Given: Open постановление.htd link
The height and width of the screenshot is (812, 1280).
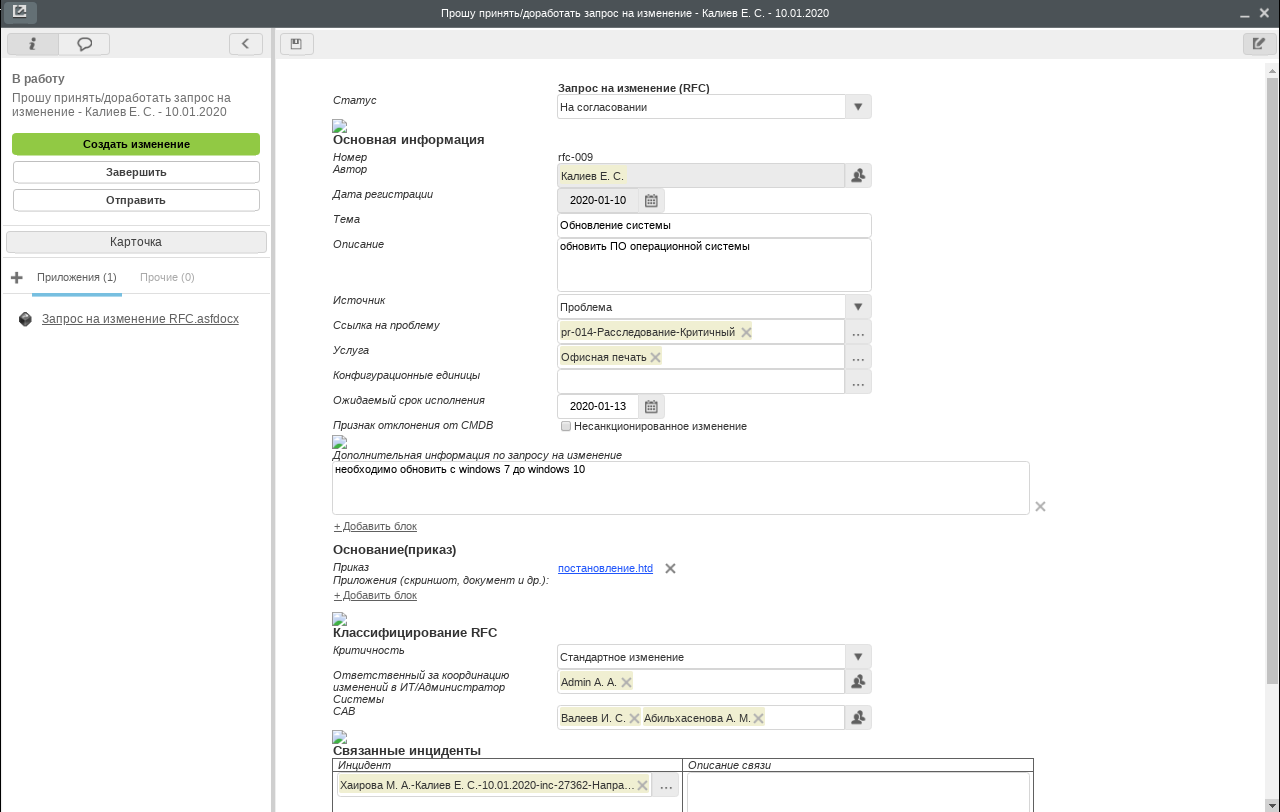Looking at the screenshot, I should [x=605, y=568].
